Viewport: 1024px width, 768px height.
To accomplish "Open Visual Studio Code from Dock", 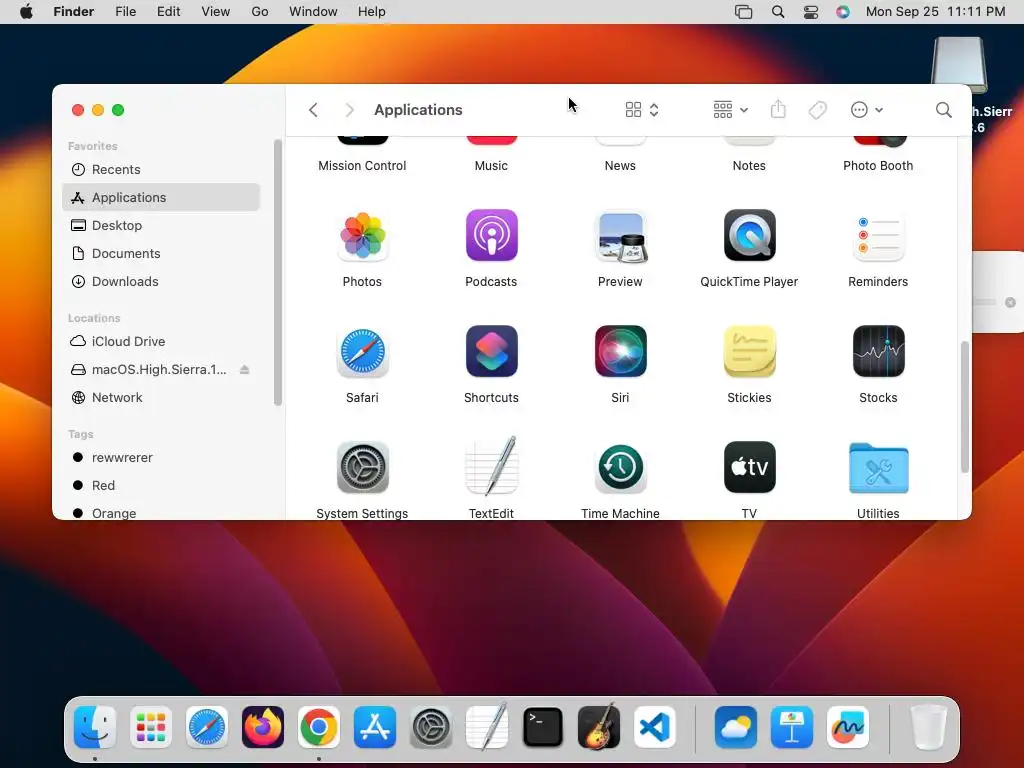I will tap(655, 727).
